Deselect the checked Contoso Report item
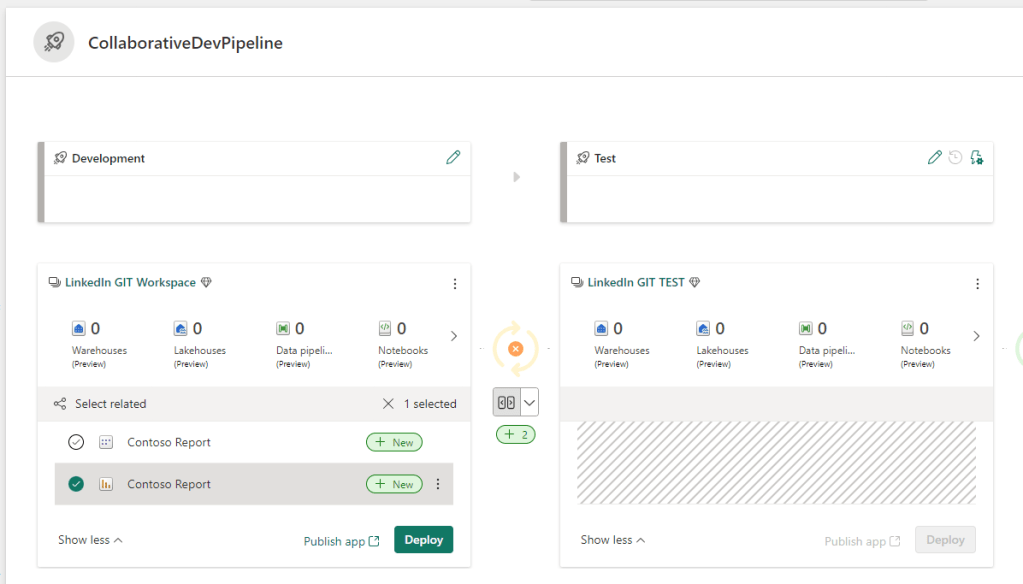This screenshot has width=1023, height=584. (75, 483)
